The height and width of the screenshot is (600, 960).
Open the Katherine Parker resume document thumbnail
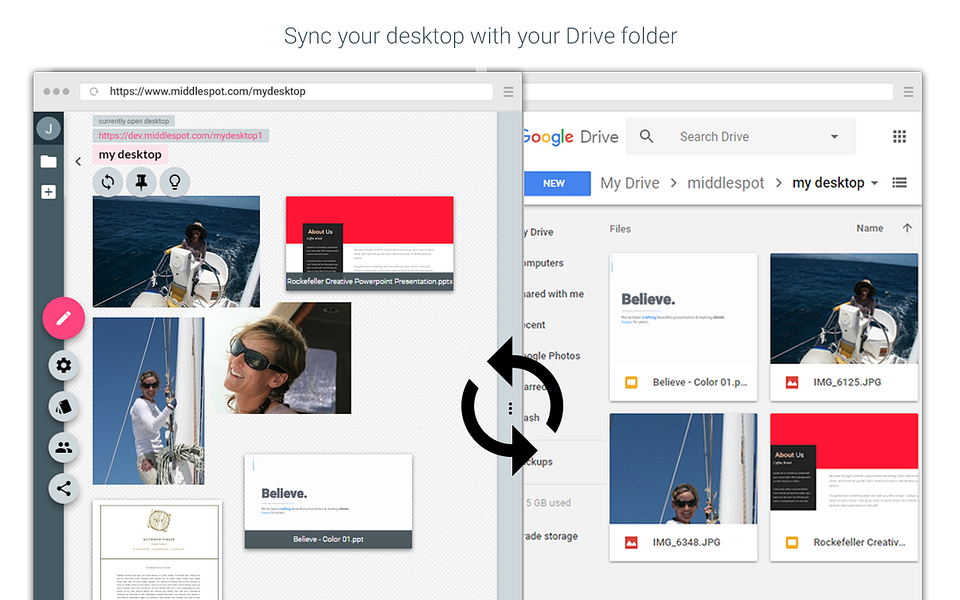[158, 550]
